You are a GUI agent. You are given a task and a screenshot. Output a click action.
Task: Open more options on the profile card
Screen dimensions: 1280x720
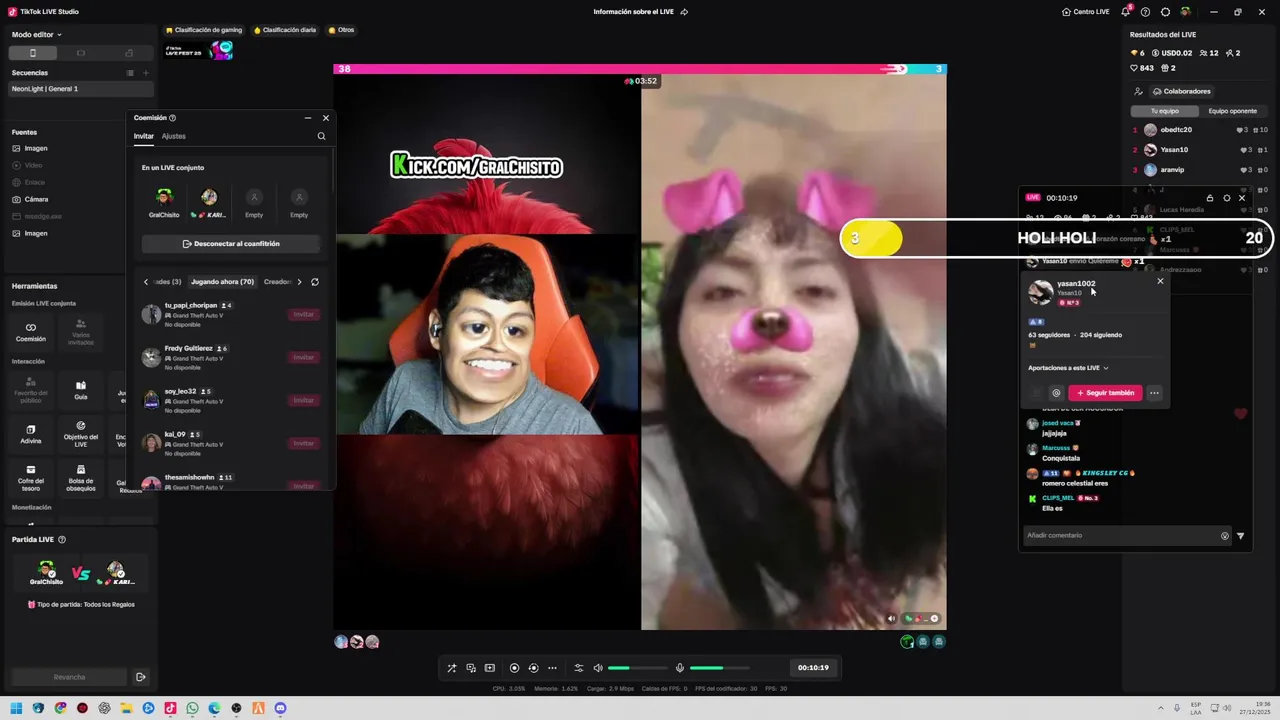[1154, 393]
